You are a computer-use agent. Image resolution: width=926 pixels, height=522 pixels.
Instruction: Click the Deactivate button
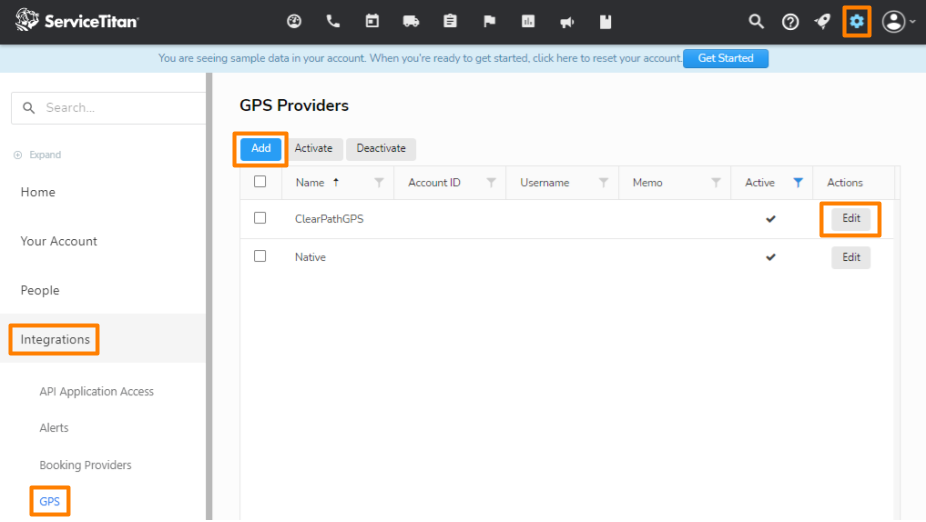point(381,149)
